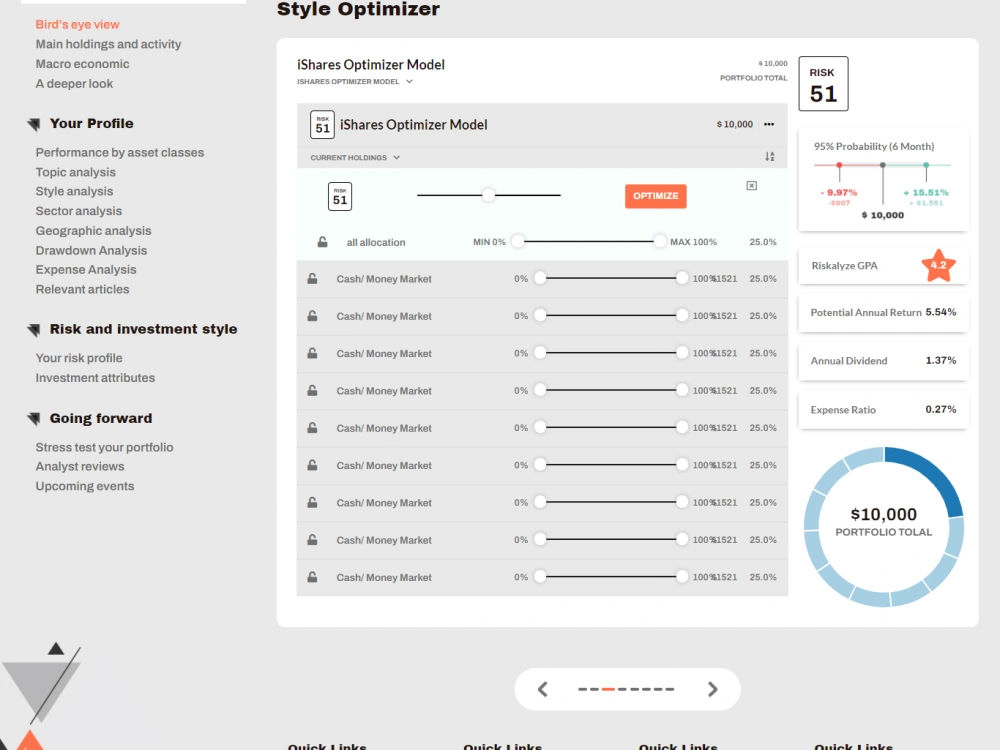Open Analyst reviews

click(x=80, y=467)
